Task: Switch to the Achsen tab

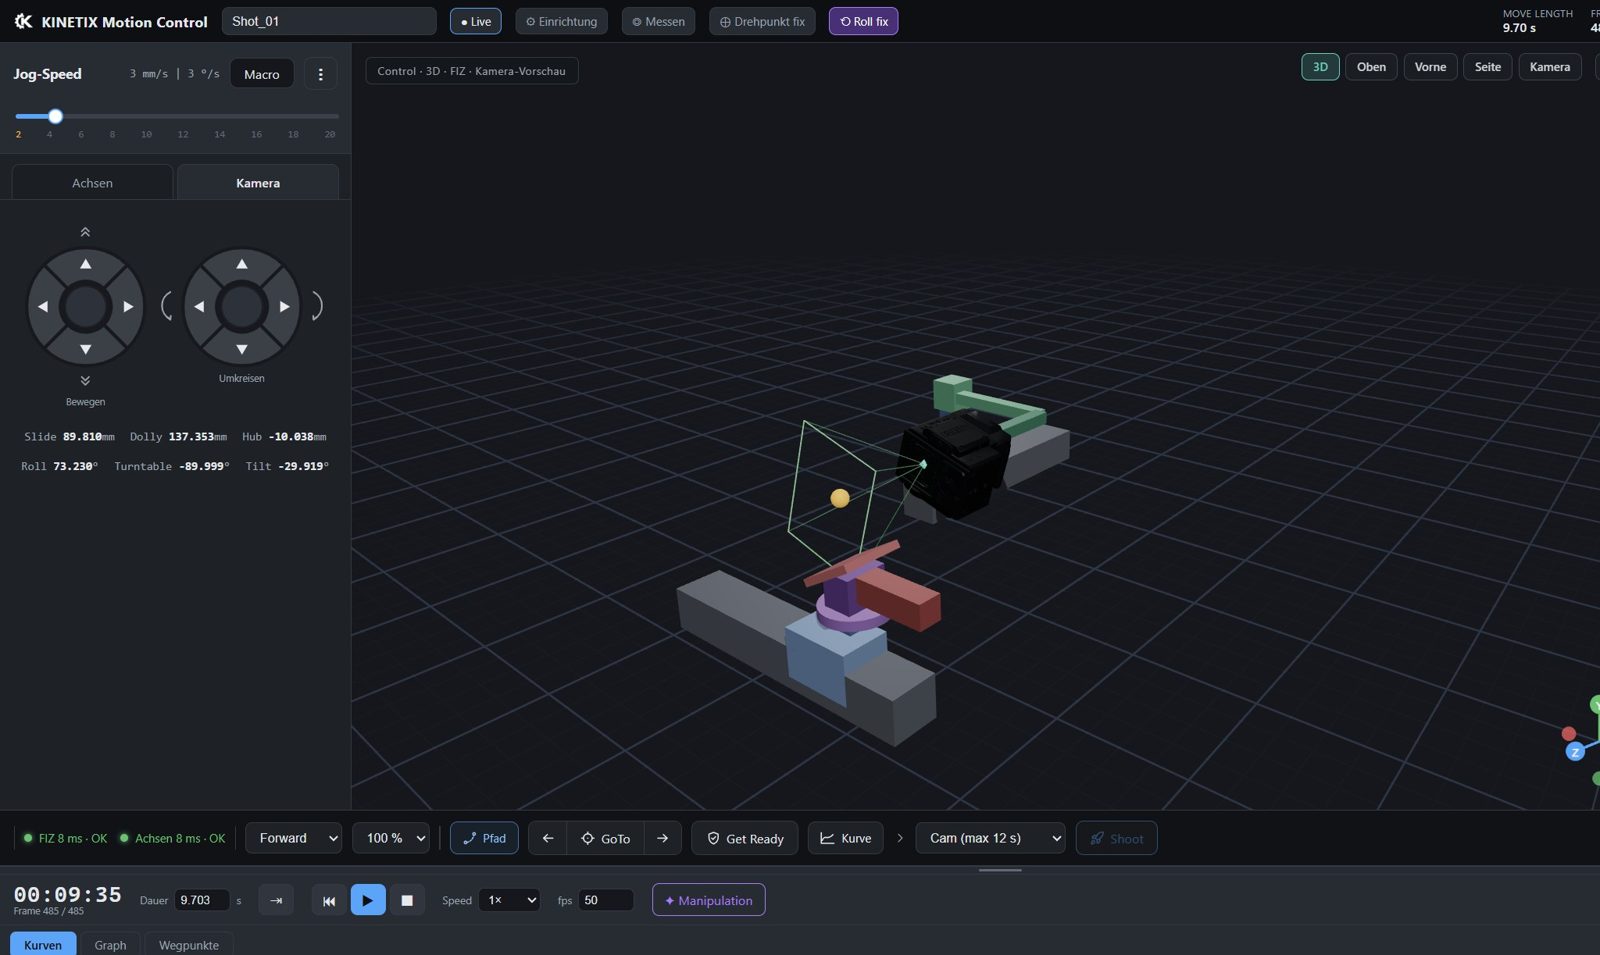Action: (x=92, y=183)
